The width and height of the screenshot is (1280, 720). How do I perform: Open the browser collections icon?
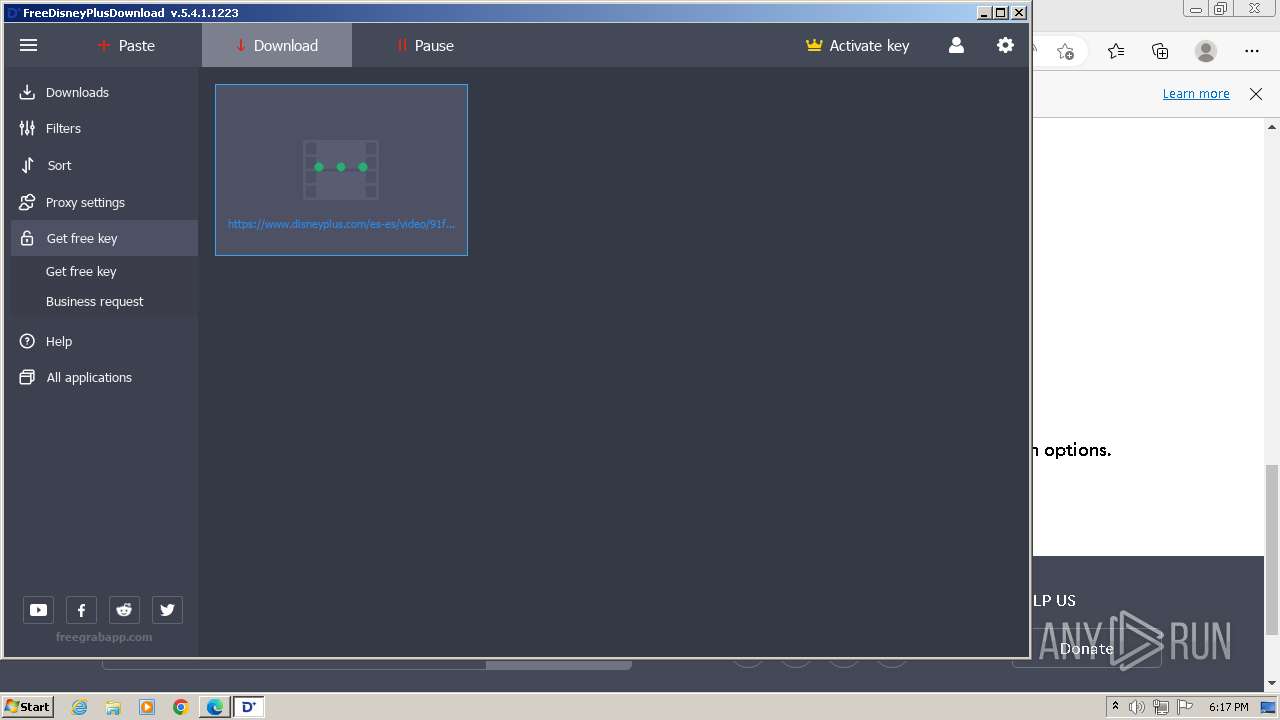click(1160, 51)
